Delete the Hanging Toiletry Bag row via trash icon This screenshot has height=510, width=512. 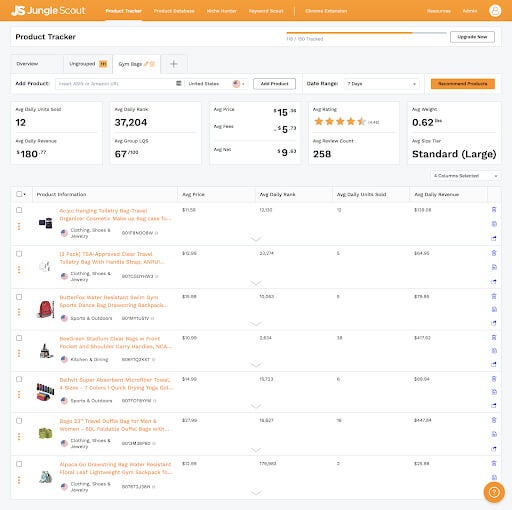pos(494,210)
